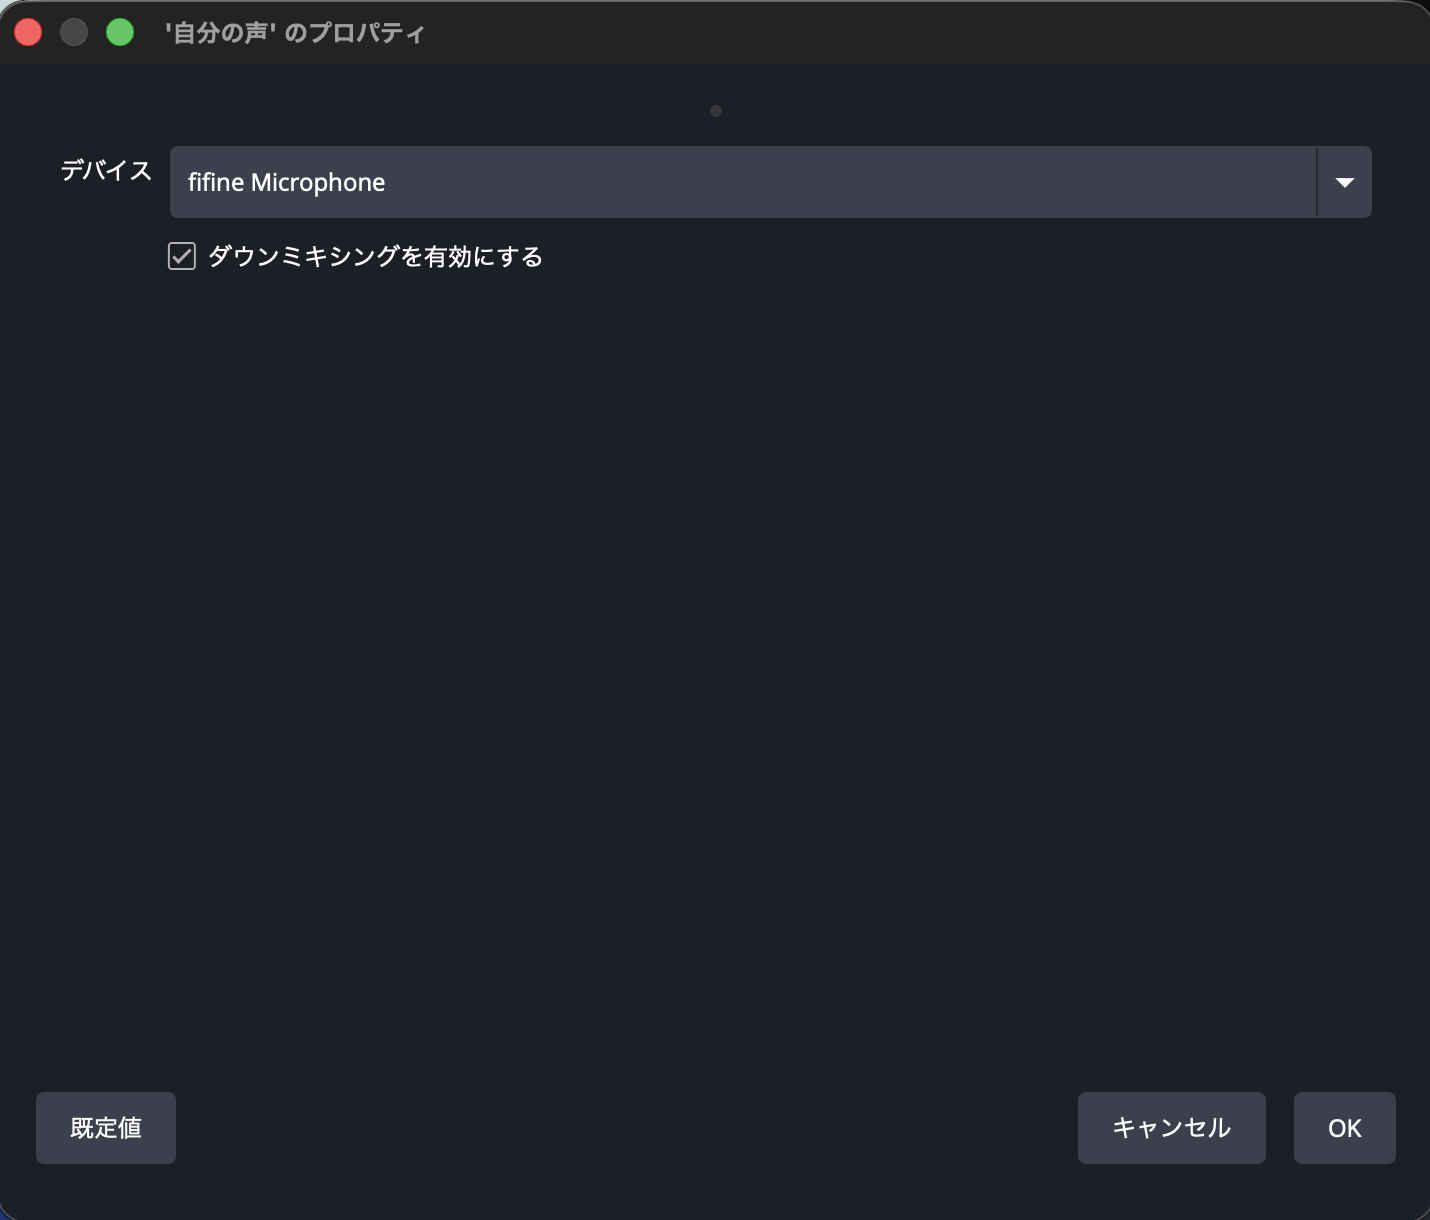This screenshot has width=1430, height=1220.
Task: Click the green zoom window button
Action: pos(120,32)
